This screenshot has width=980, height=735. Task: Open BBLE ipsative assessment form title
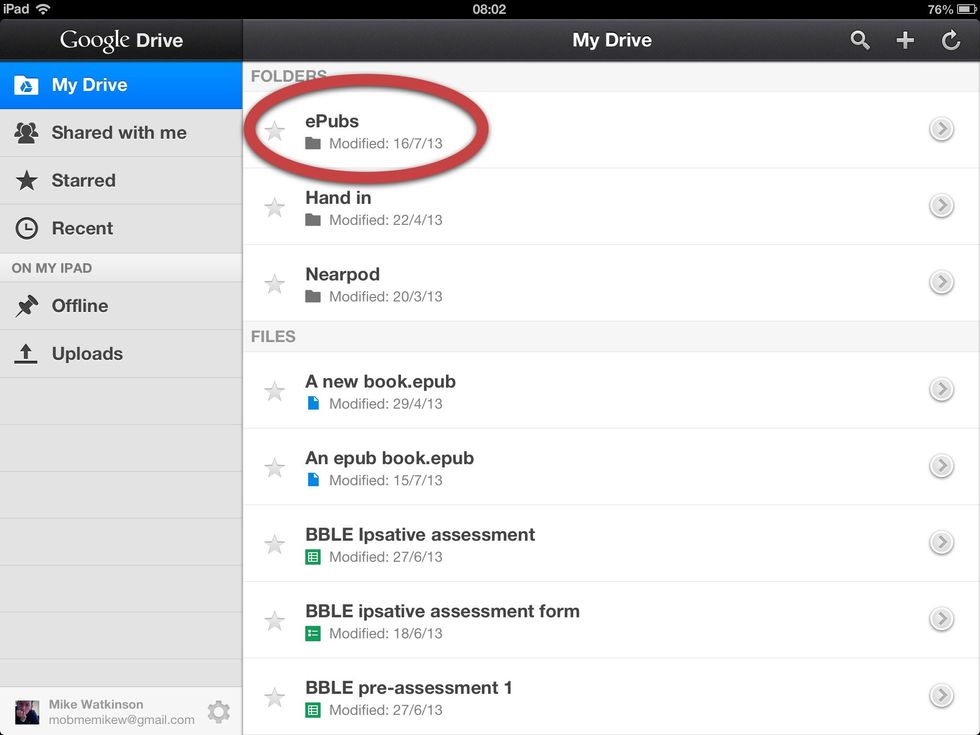(x=442, y=611)
